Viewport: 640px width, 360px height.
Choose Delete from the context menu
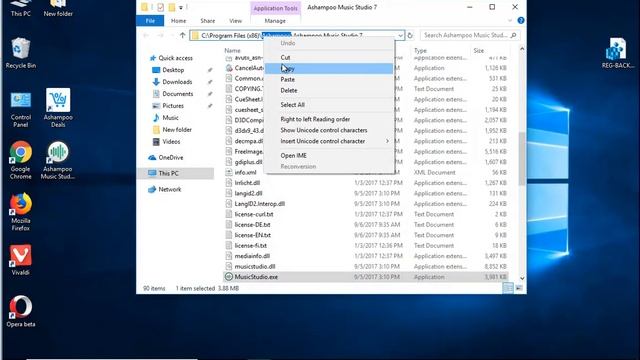330,91
